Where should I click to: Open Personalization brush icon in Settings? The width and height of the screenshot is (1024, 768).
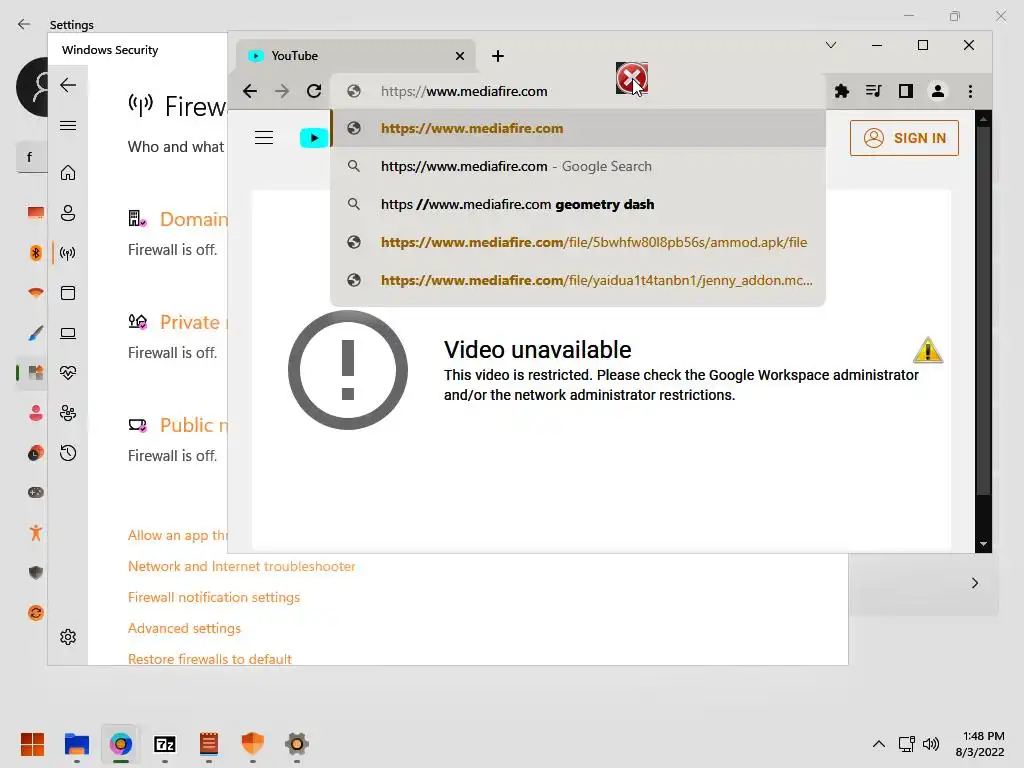[36, 333]
